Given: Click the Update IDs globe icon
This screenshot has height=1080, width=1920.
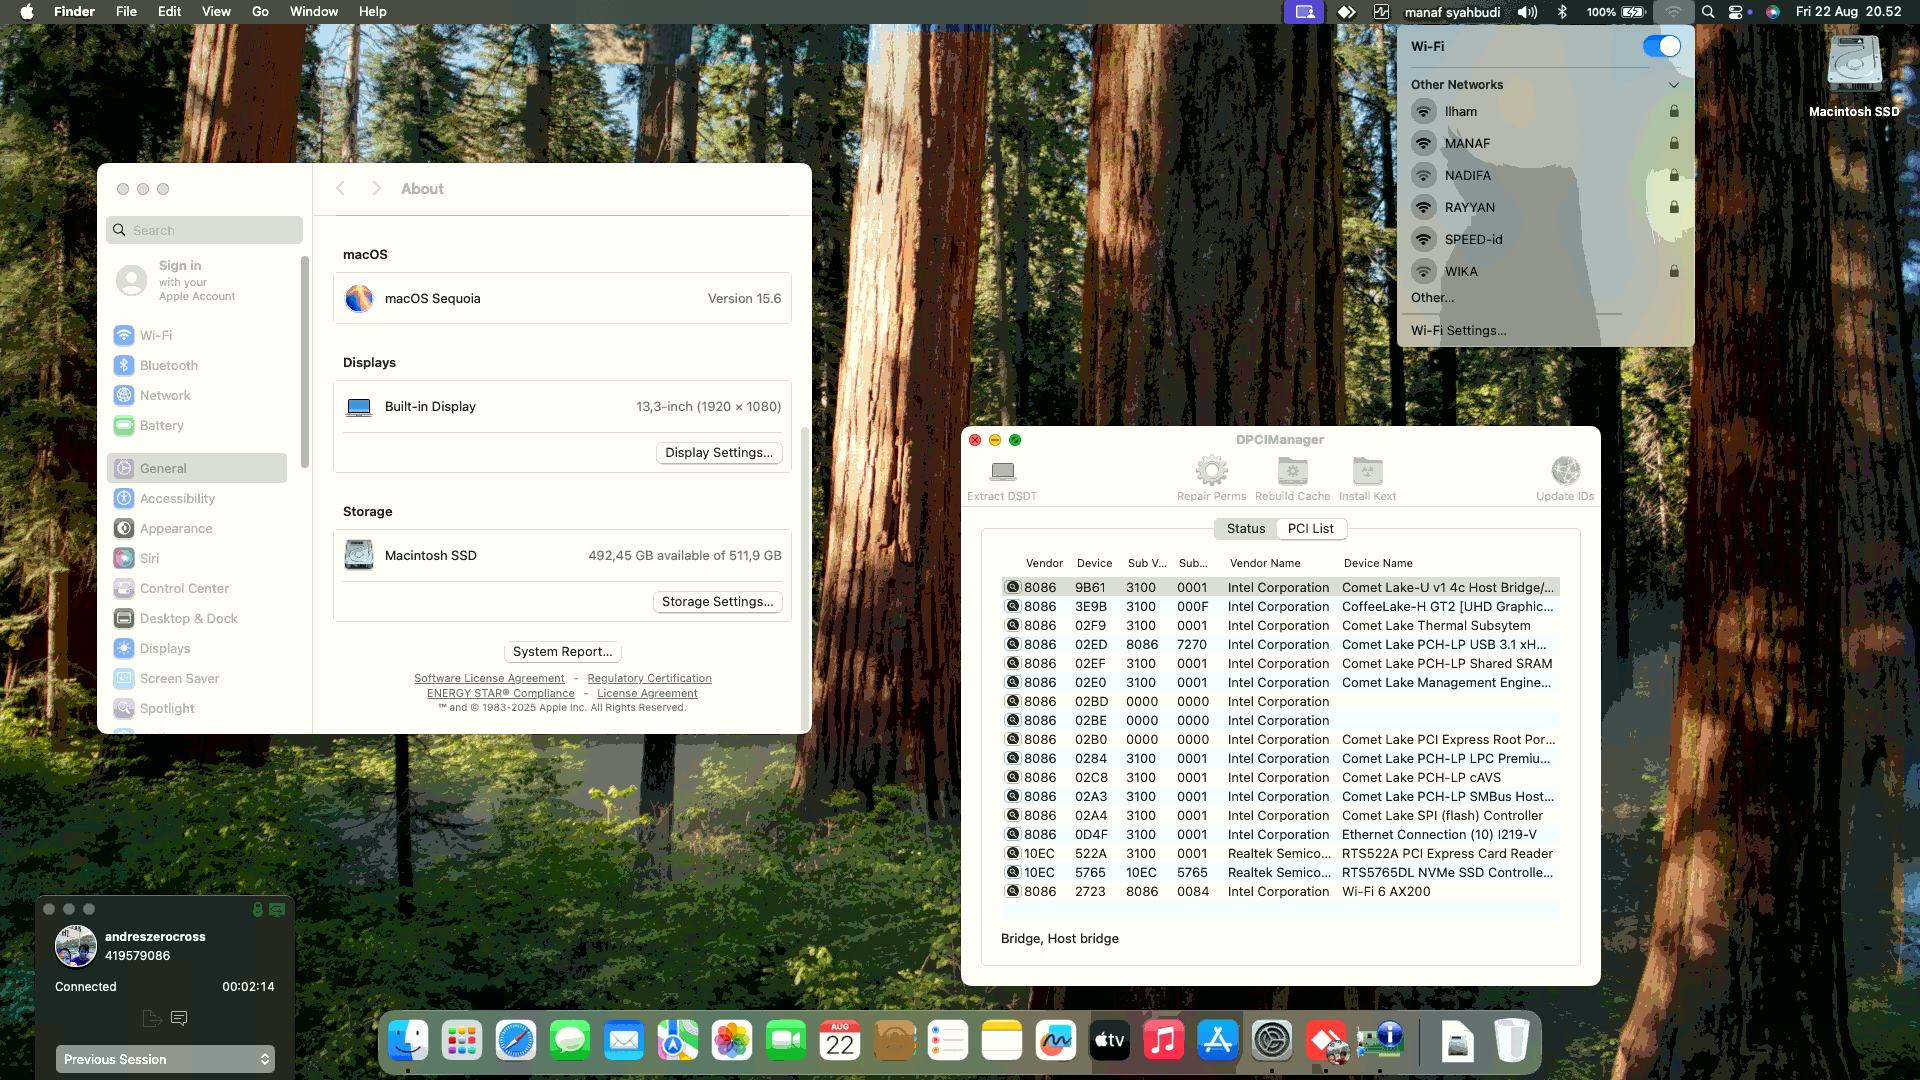Looking at the screenshot, I should coord(1565,472).
